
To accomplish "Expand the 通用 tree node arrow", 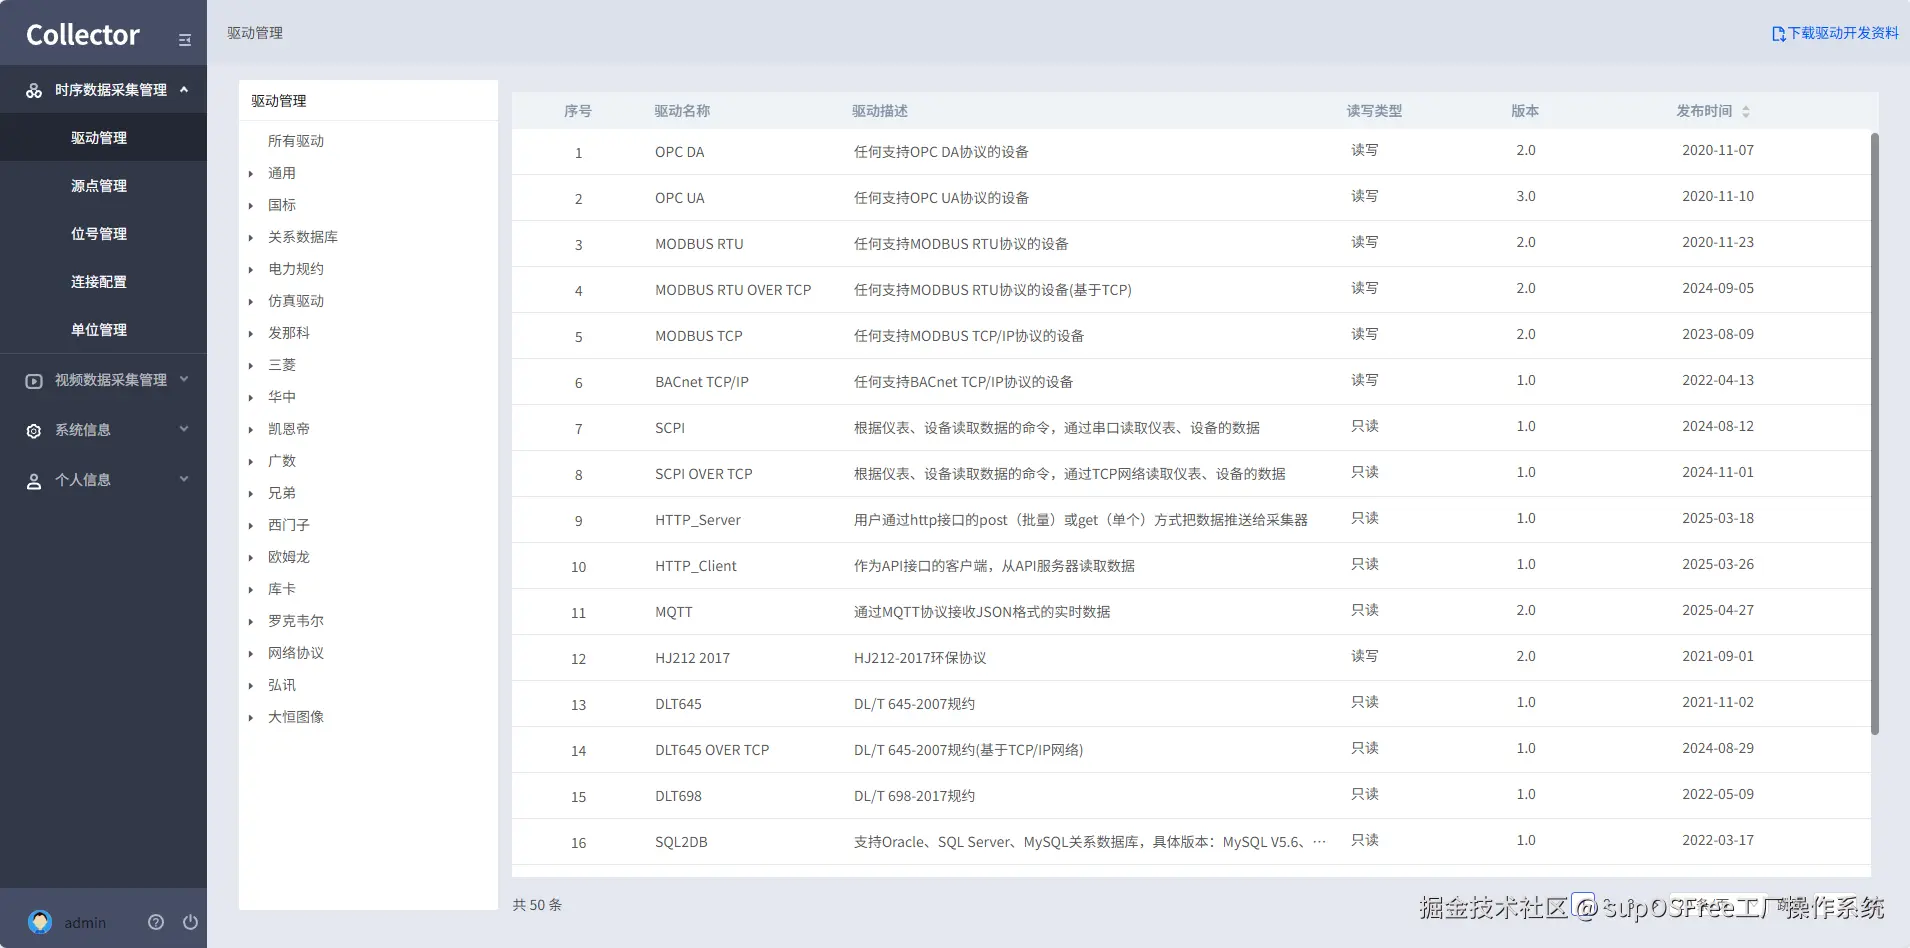I will [x=251, y=174].
